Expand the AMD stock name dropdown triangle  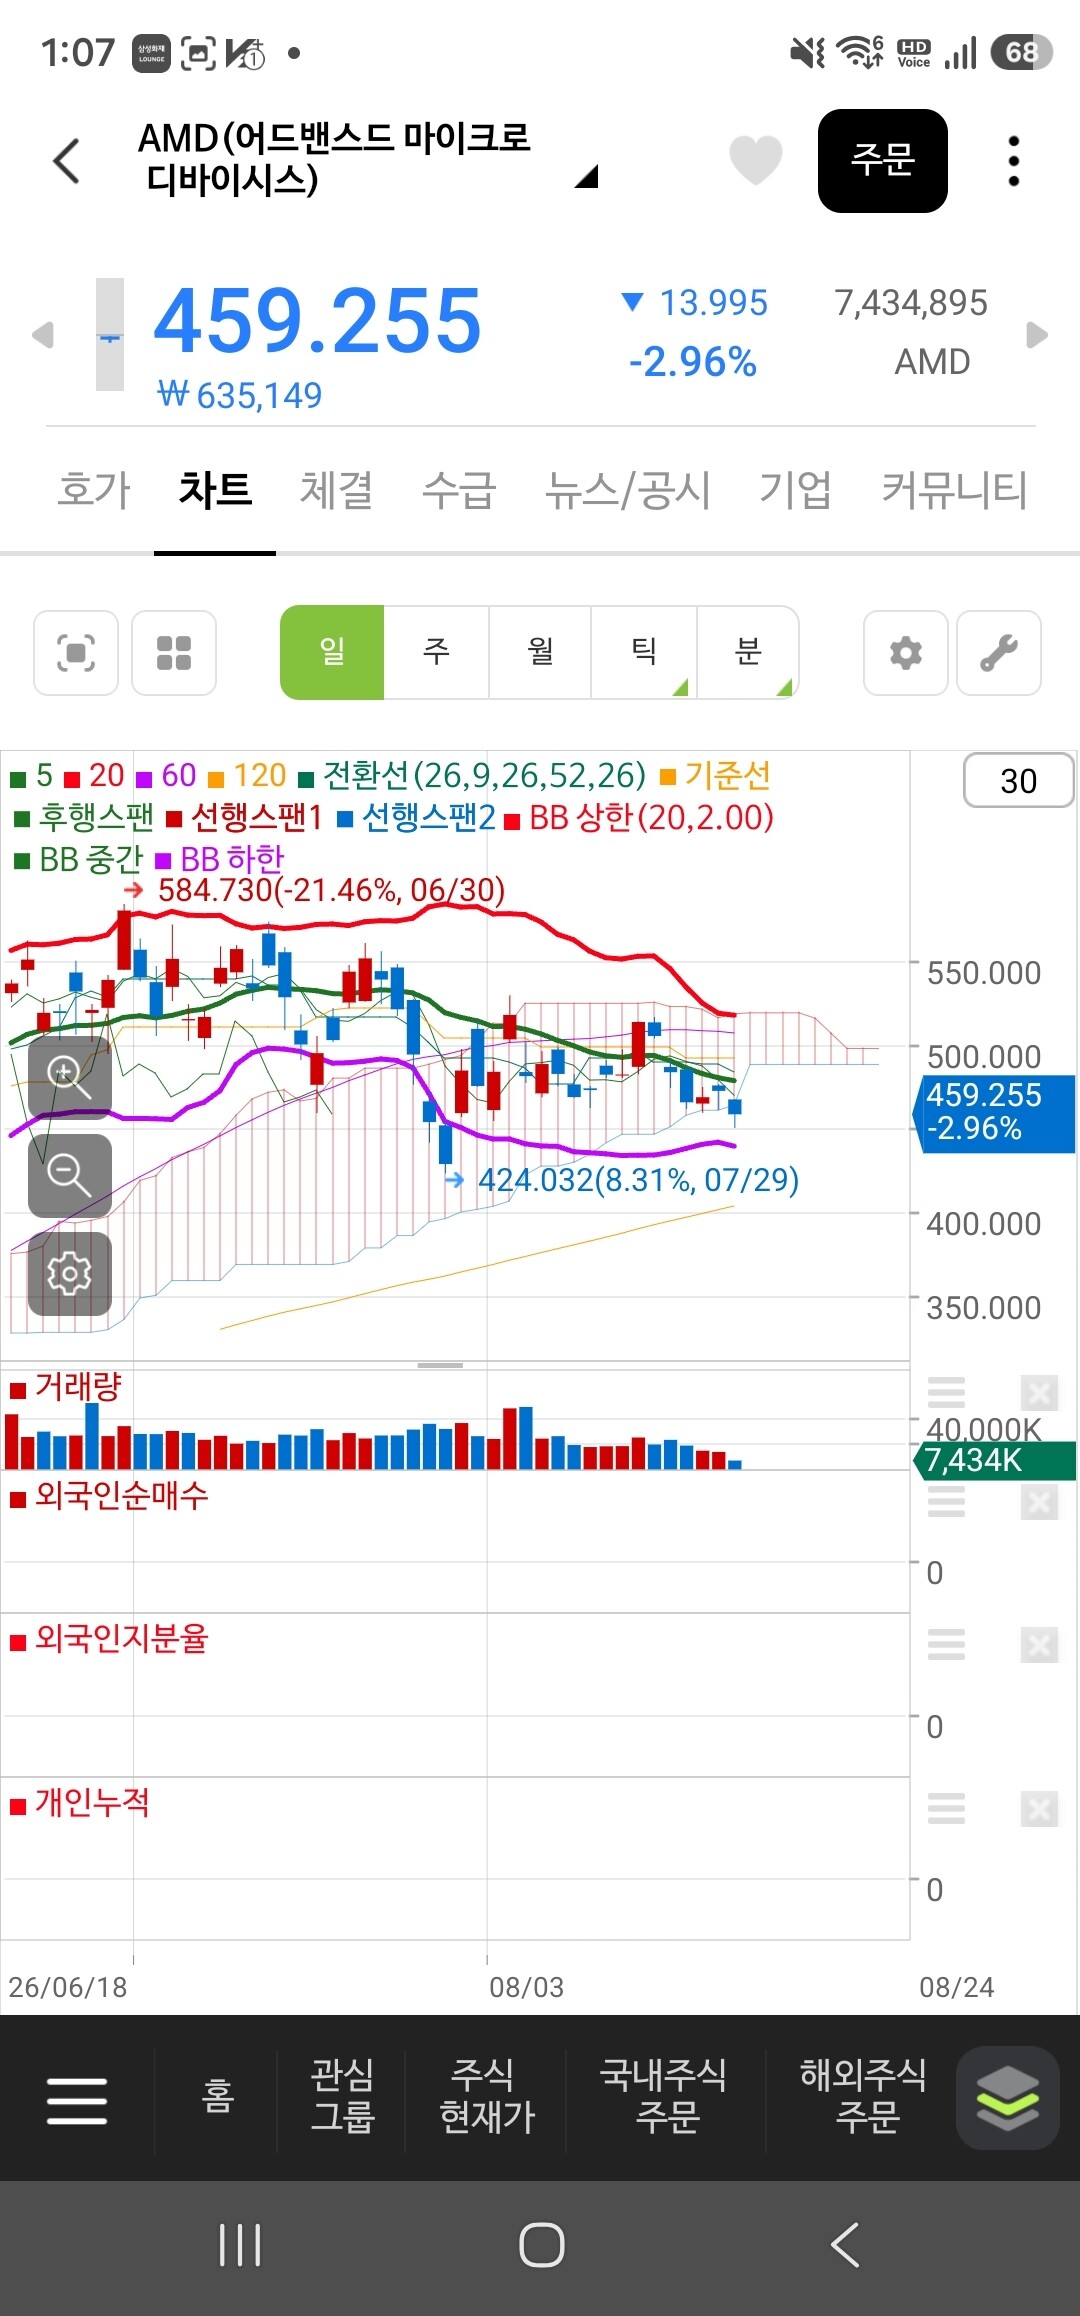point(587,177)
